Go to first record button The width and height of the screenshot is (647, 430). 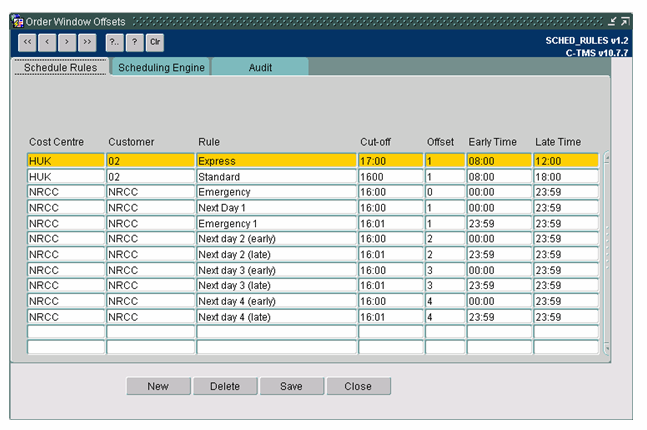tap(27, 43)
